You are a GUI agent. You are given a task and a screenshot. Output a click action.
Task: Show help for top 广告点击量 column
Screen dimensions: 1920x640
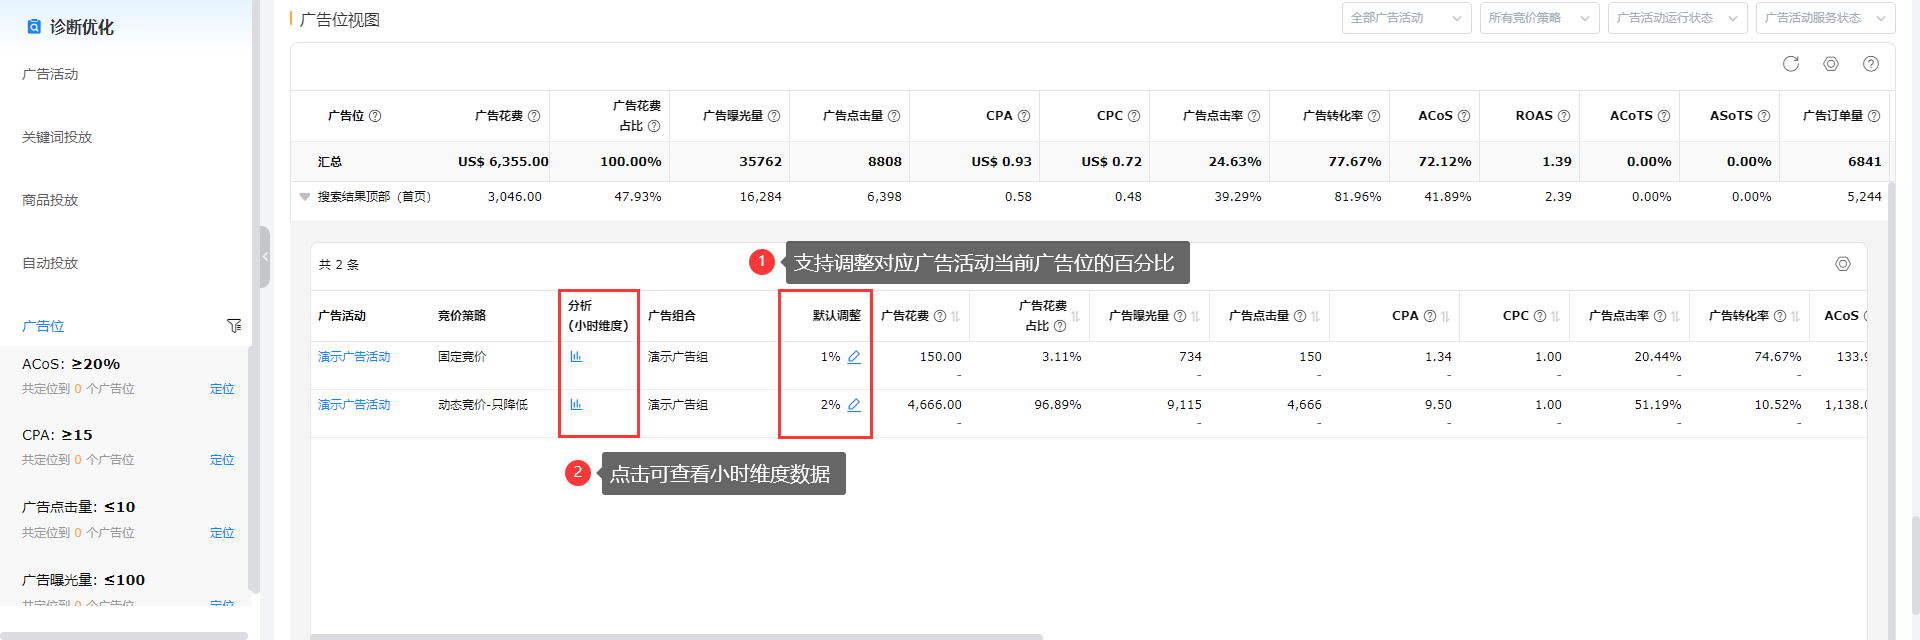(894, 116)
